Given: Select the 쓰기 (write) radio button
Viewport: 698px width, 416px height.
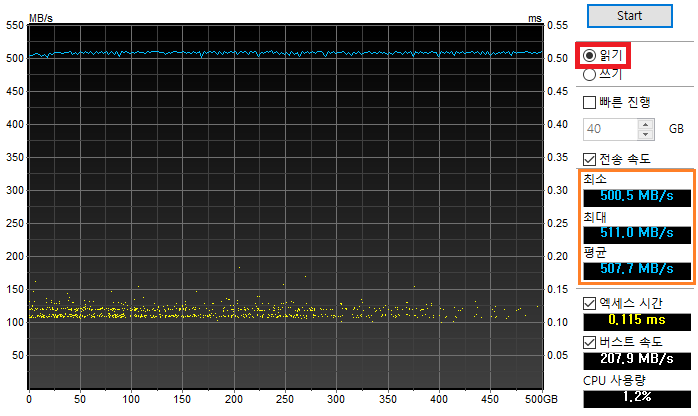Looking at the screenshot, I should point(589,75).
